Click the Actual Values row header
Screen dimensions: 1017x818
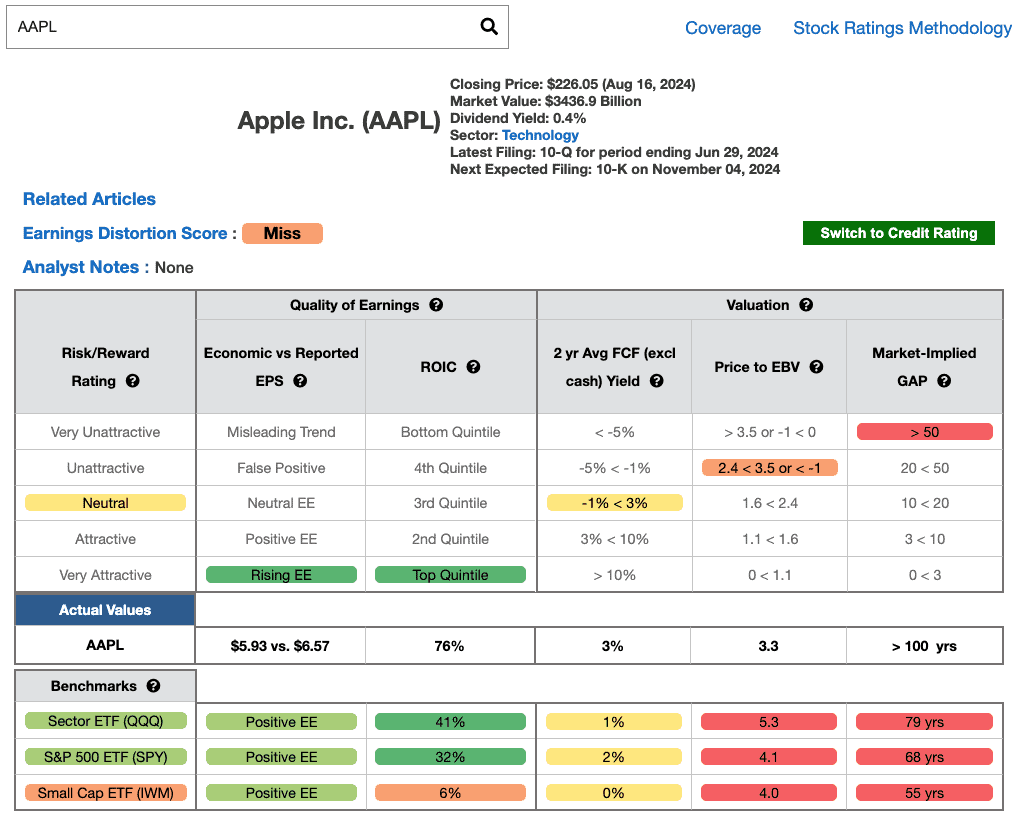click(105, 610)
